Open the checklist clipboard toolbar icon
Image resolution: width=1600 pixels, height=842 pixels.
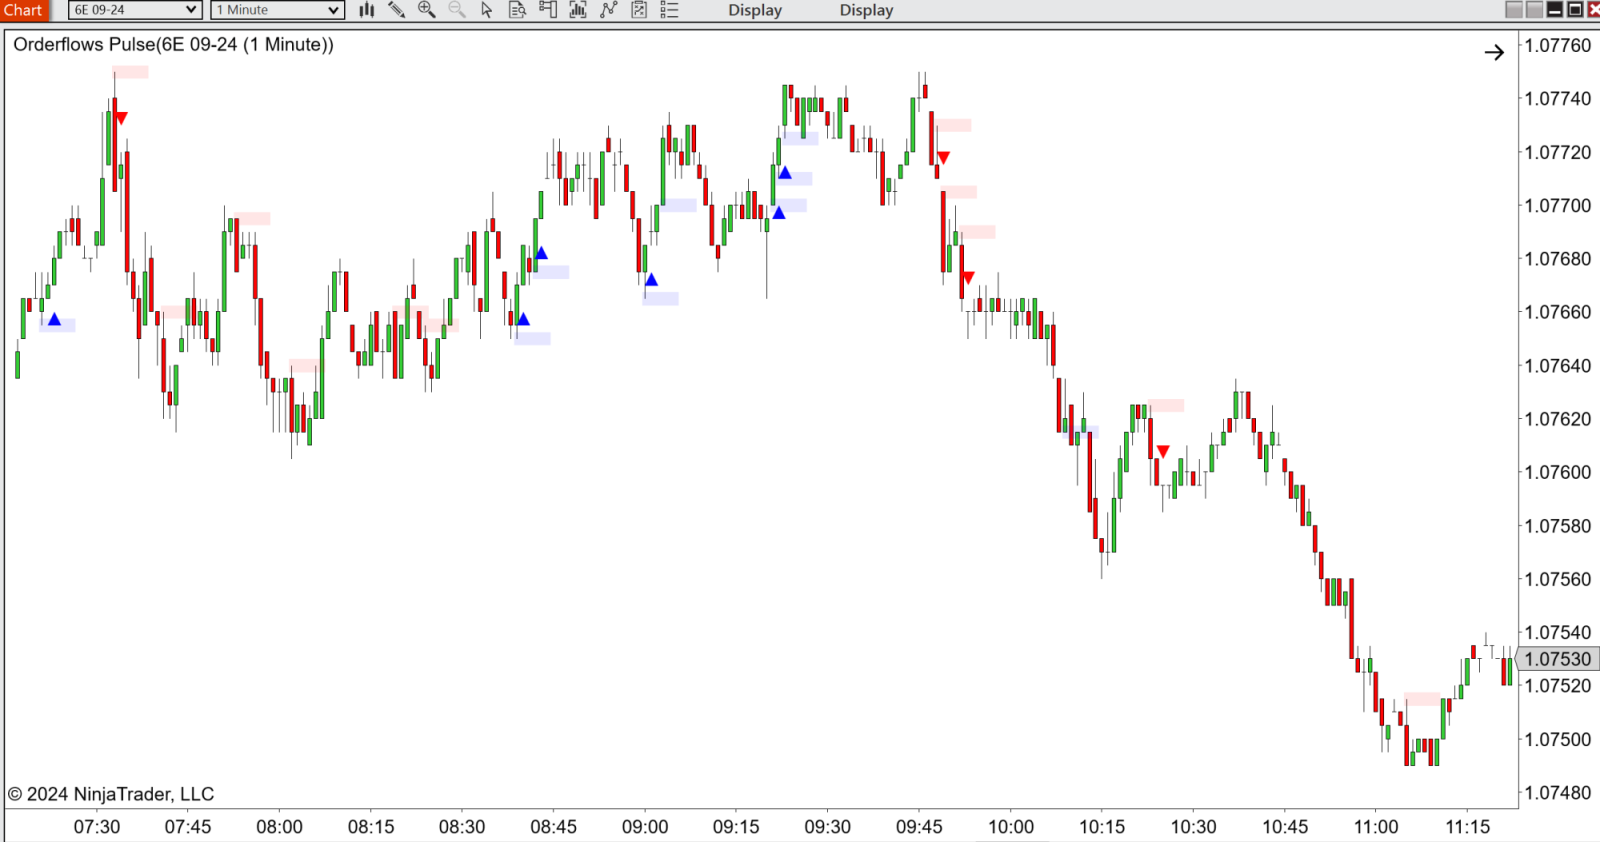[639, 10]
